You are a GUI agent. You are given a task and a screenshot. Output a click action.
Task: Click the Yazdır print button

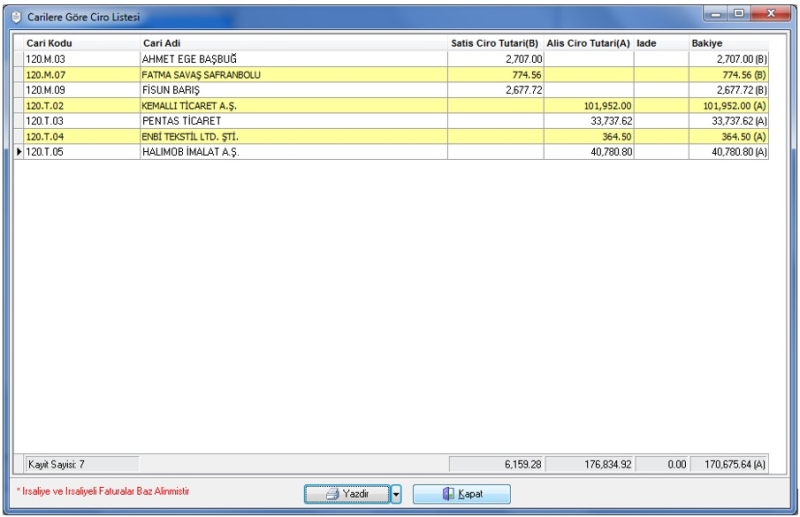[x=346, y=494]
